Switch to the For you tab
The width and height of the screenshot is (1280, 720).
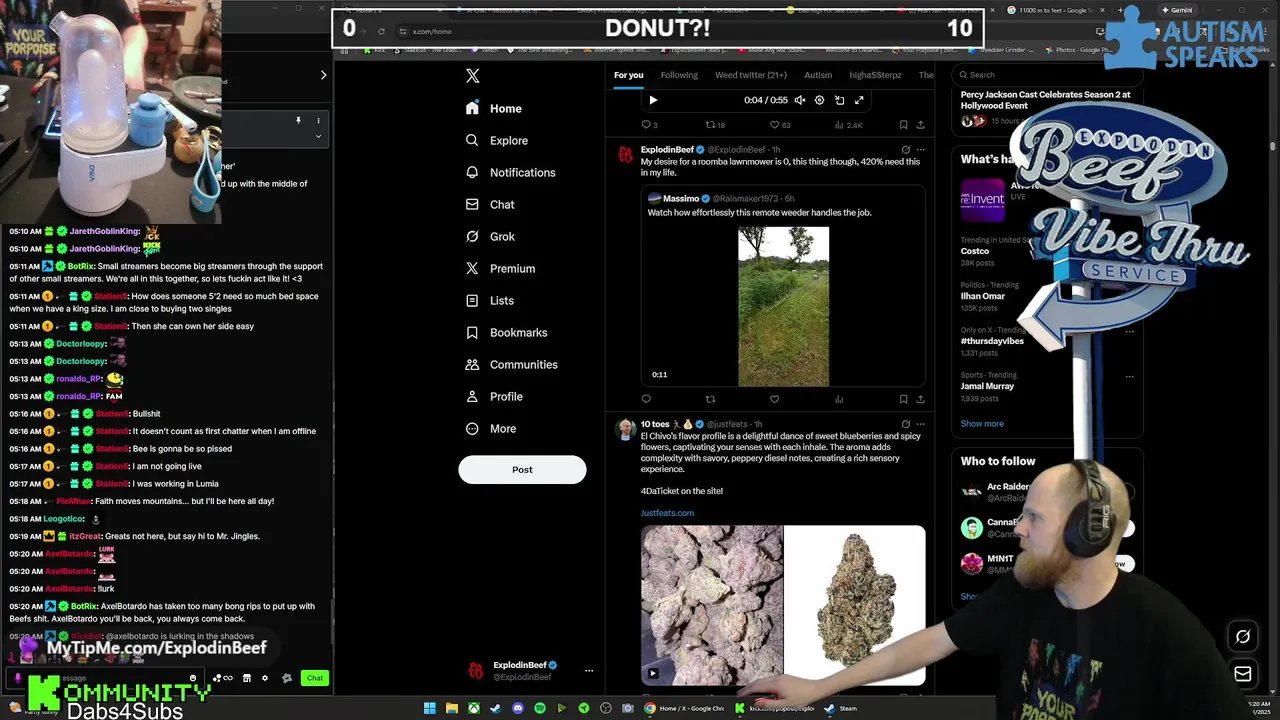pos(629,75)
